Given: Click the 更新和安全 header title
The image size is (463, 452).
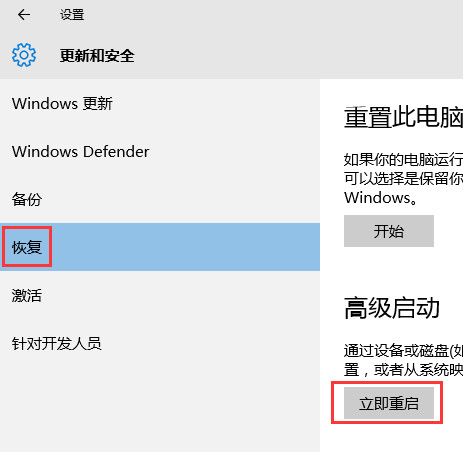Looking at the screenshot, I should tap(97, 56).
